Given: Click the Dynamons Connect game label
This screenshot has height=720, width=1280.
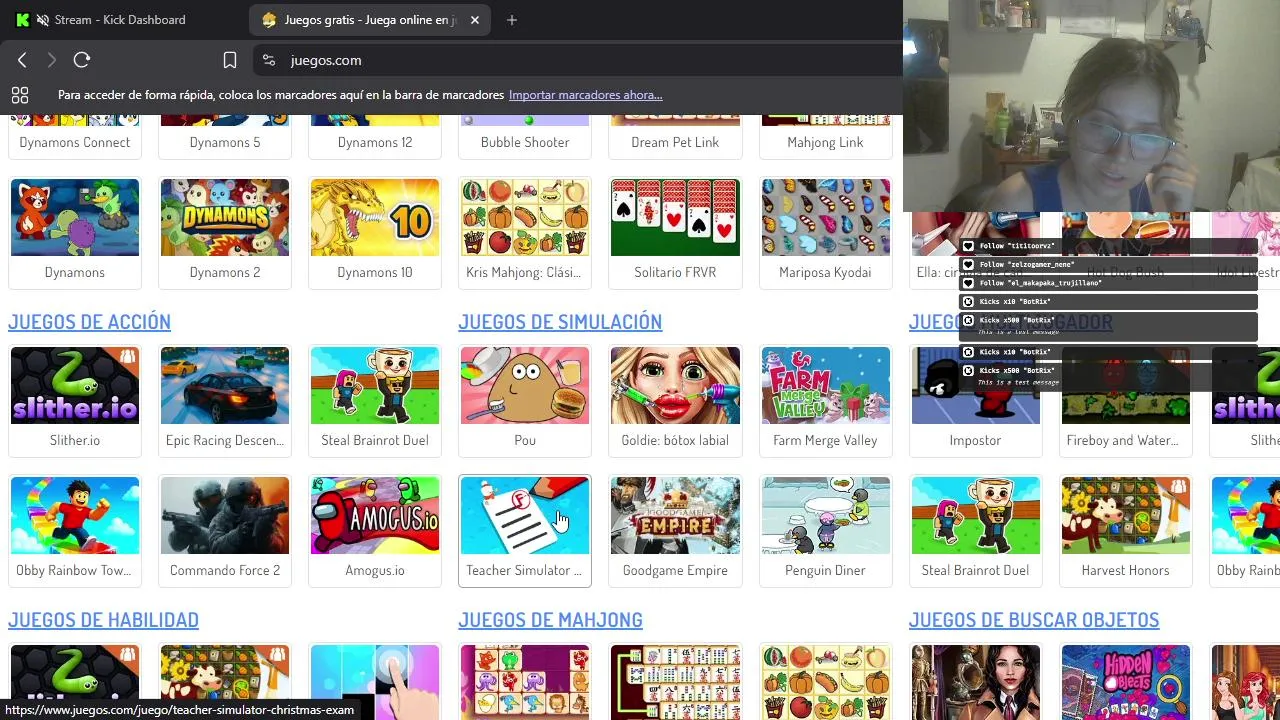Looking at the screenshot, I should click(x=75, y=142).
